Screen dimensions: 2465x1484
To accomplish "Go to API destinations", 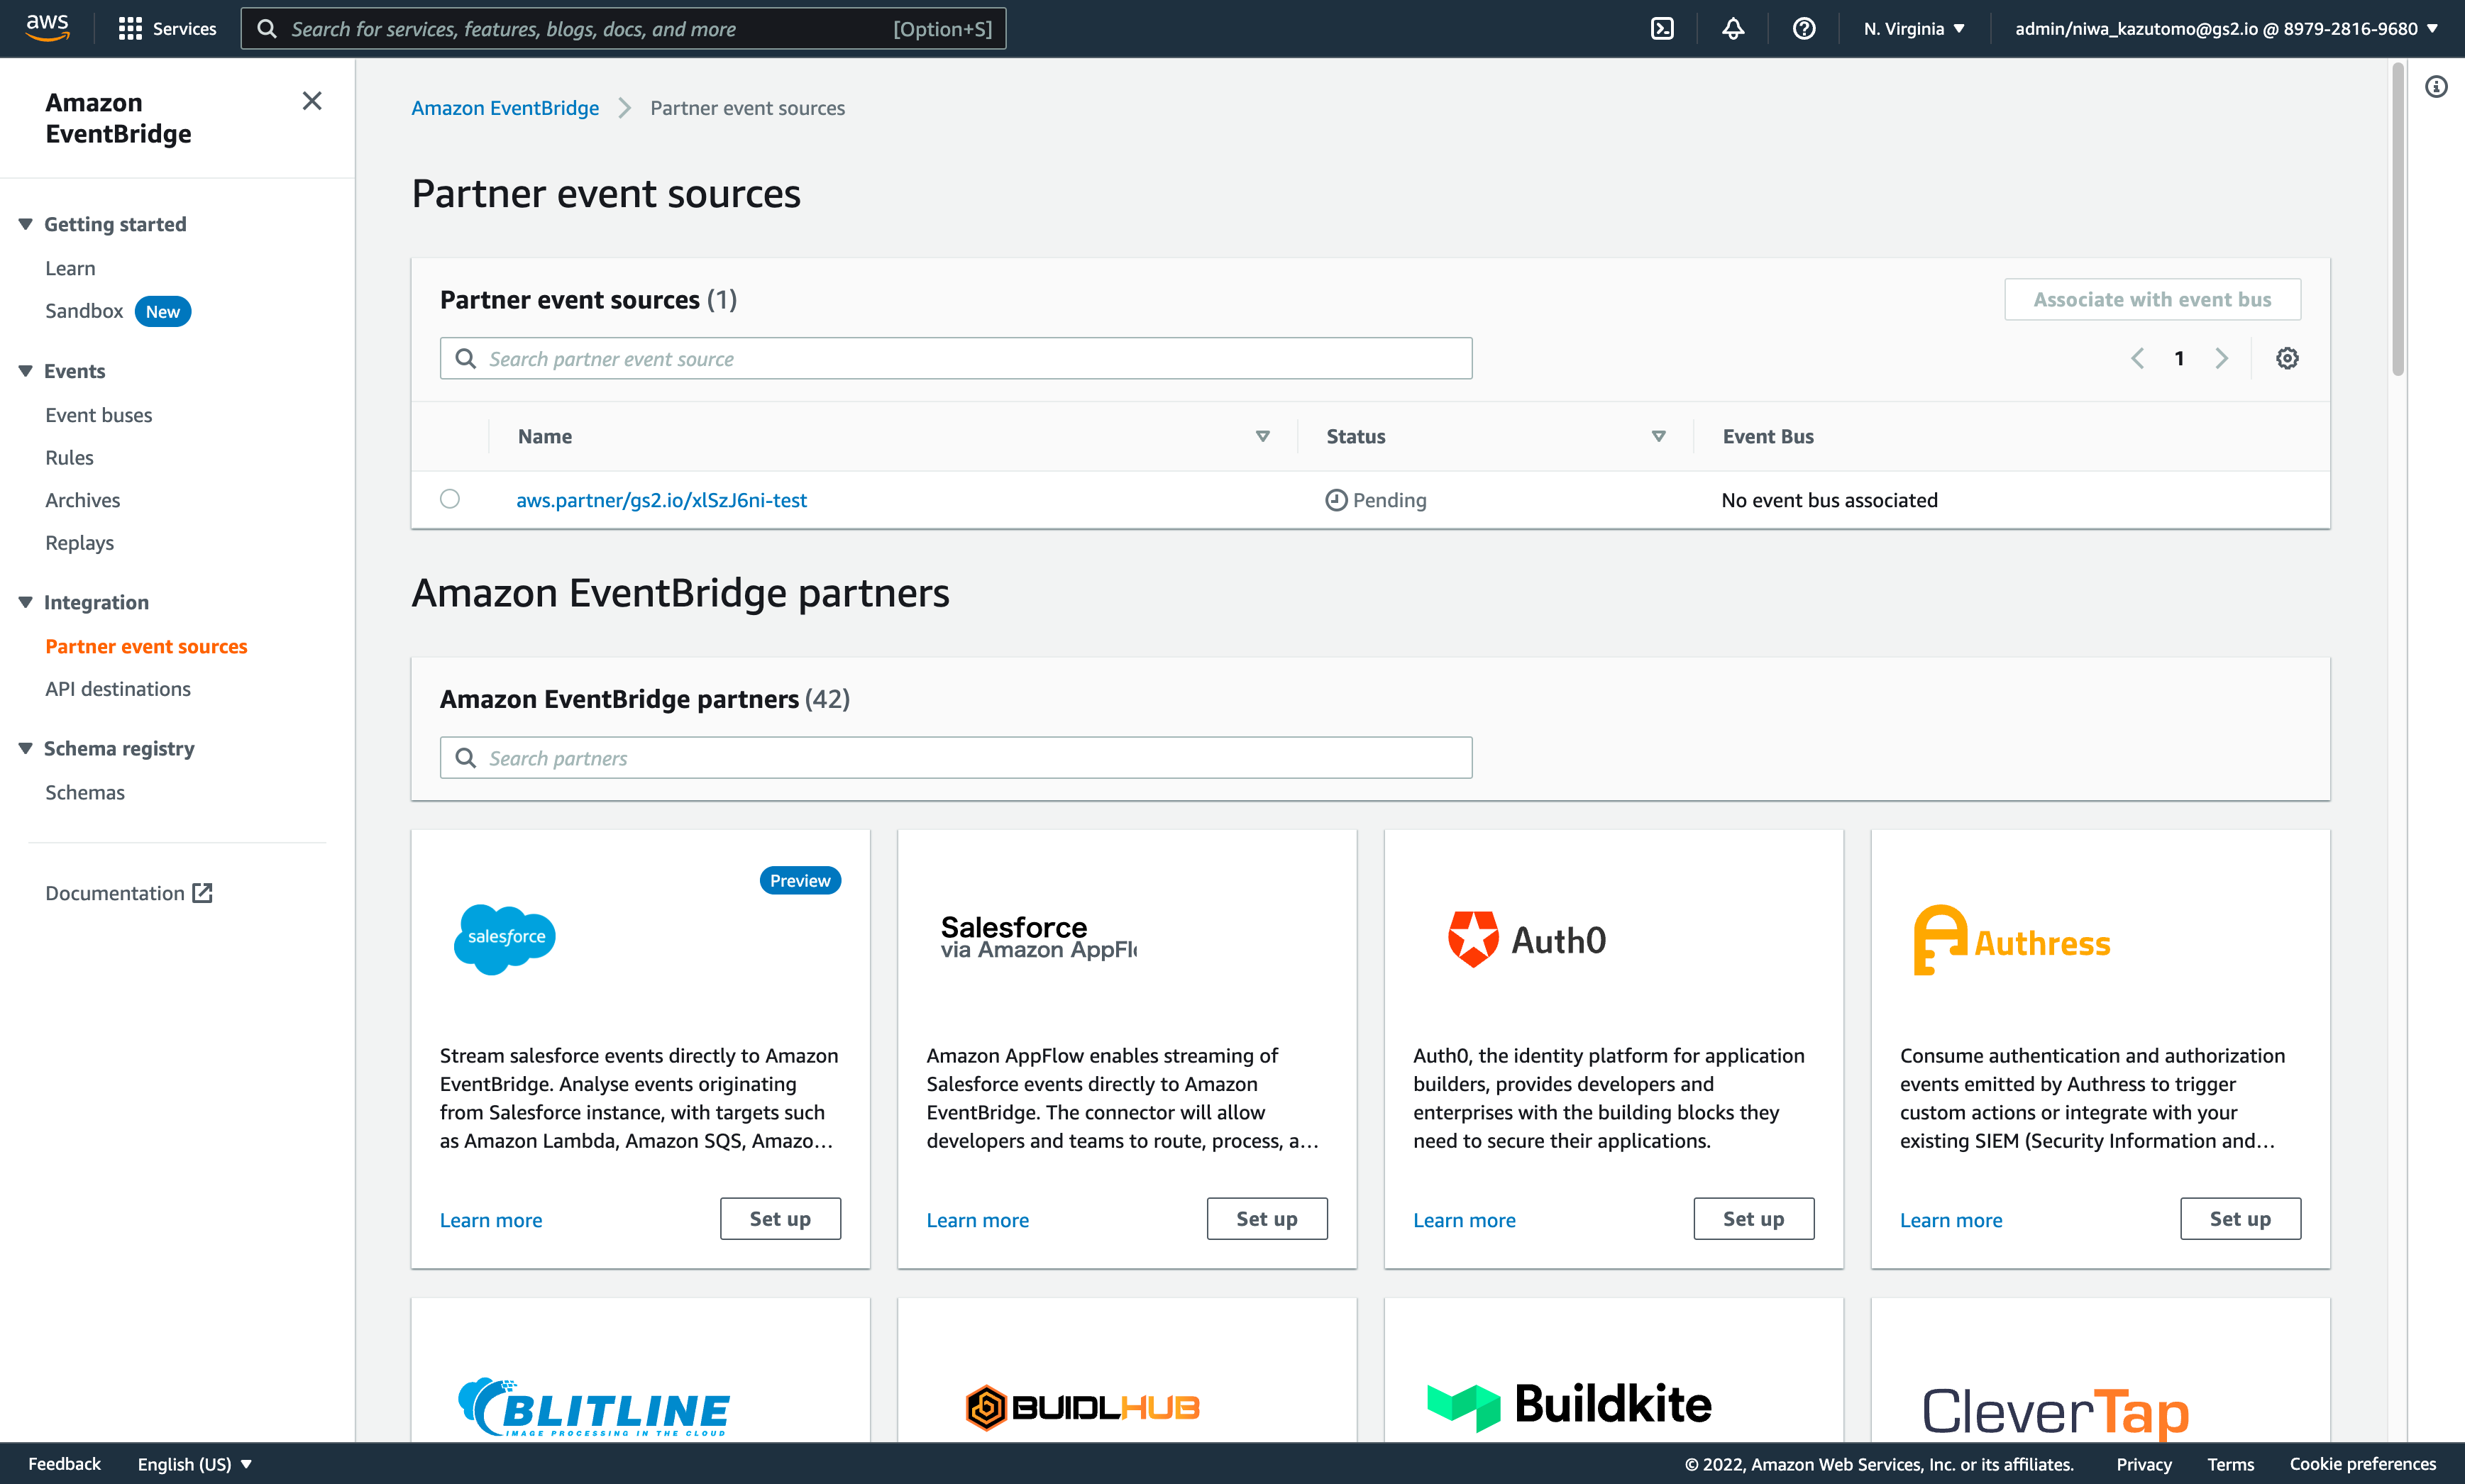I will (x=118, y=689).
